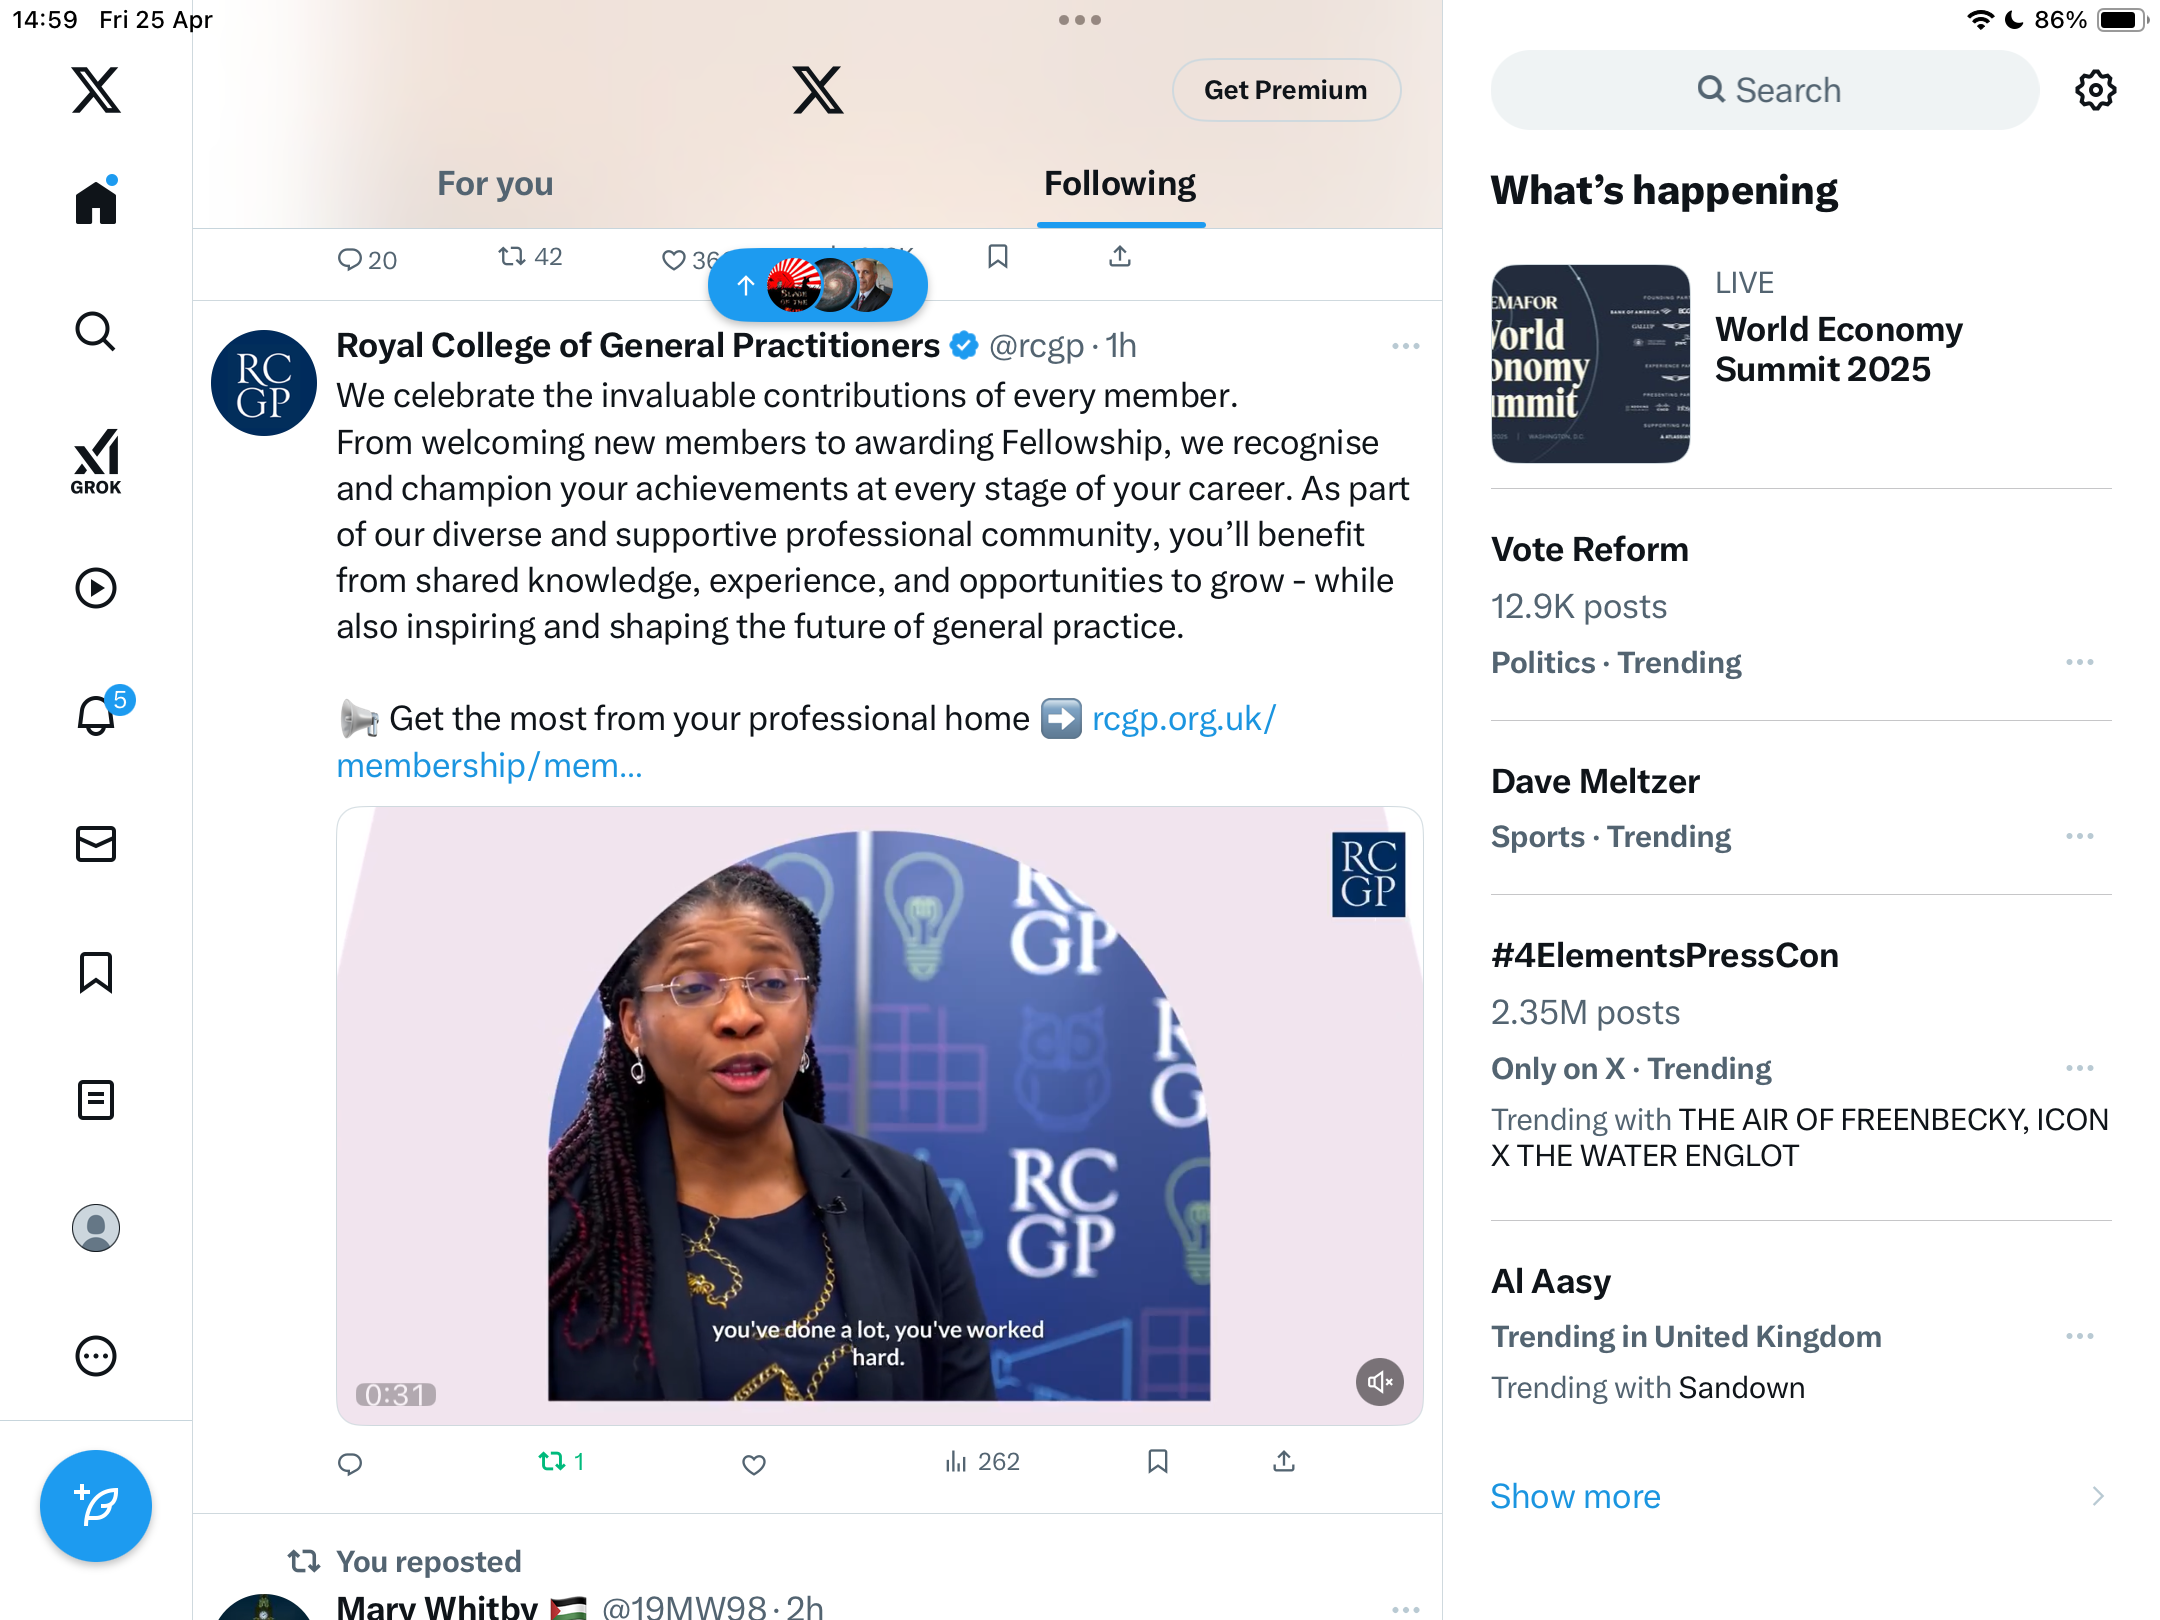Viewport: 2160px width, 1620px height.
Task: Unmute the RCGP video sound
Action: tap(1379, 1381)
